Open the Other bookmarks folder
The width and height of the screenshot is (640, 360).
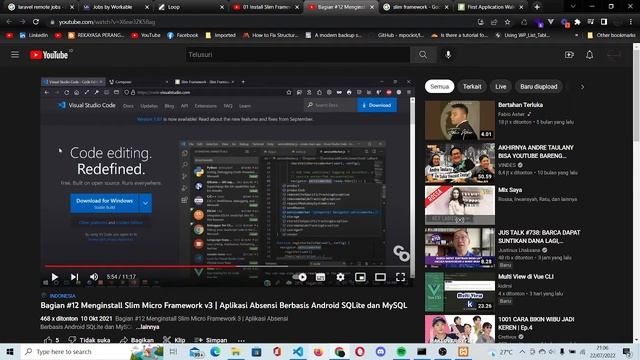pyautogui.click(x=611, y=36)
